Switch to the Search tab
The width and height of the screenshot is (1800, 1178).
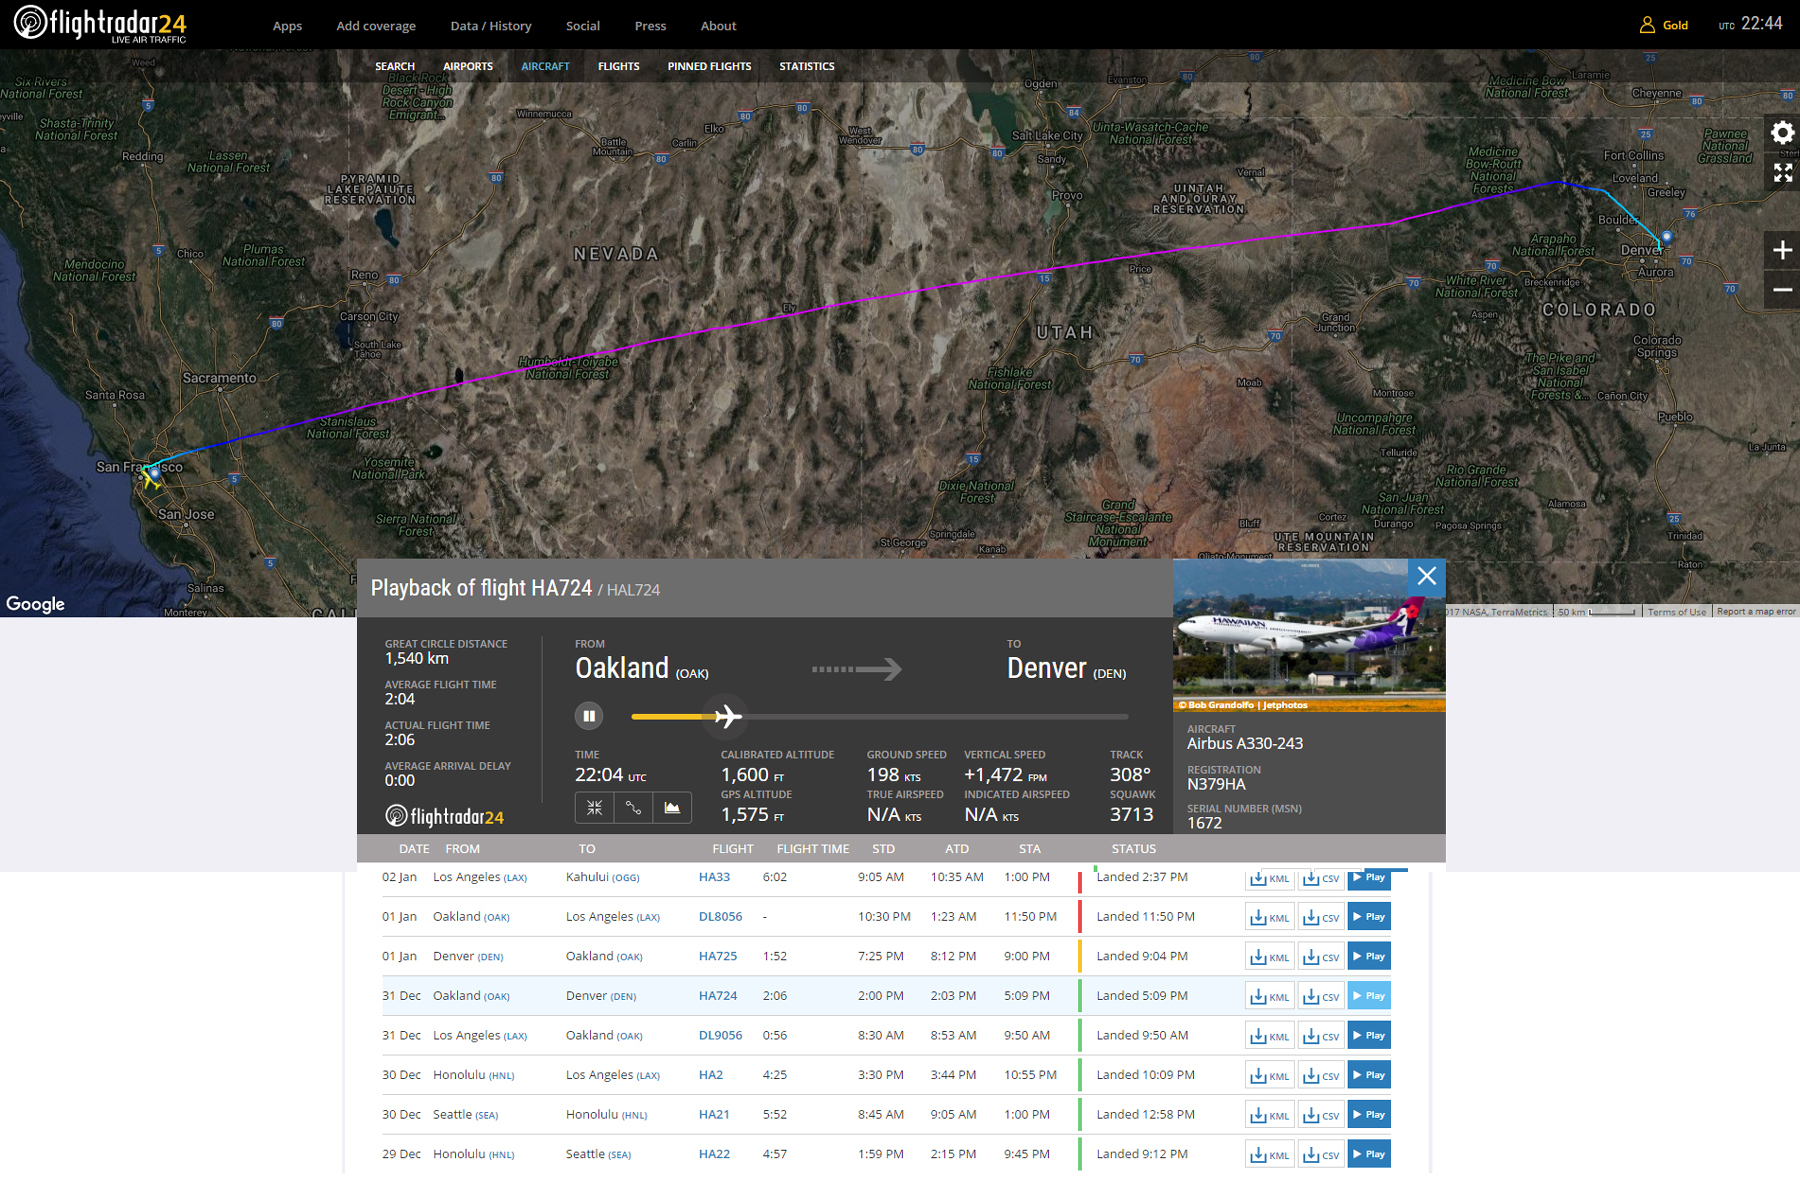pos(395,66)
